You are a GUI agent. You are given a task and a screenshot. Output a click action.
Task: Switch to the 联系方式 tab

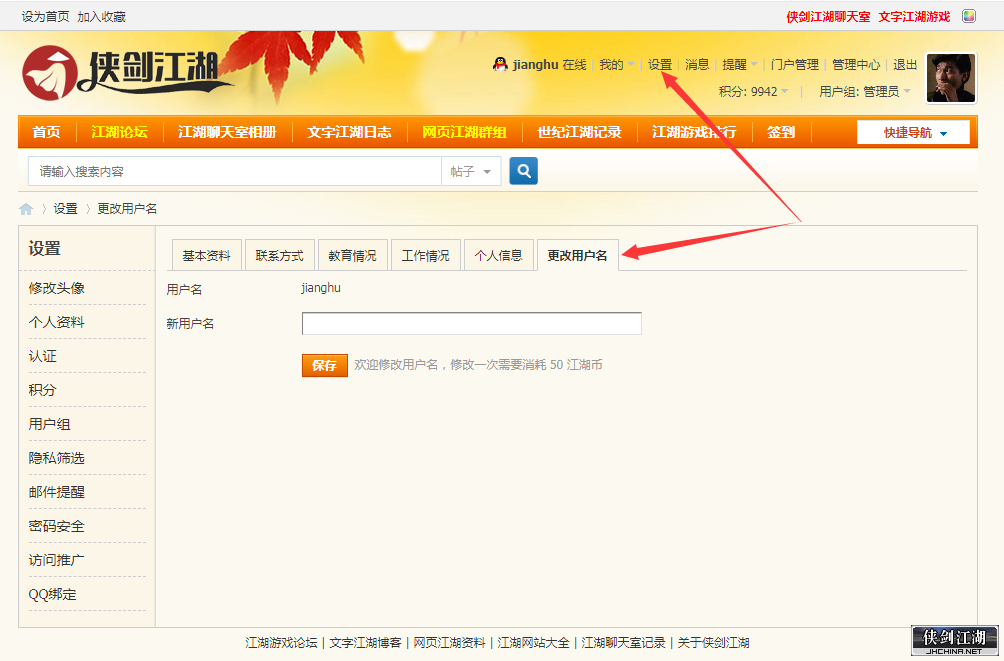click(x=279, y=256)
